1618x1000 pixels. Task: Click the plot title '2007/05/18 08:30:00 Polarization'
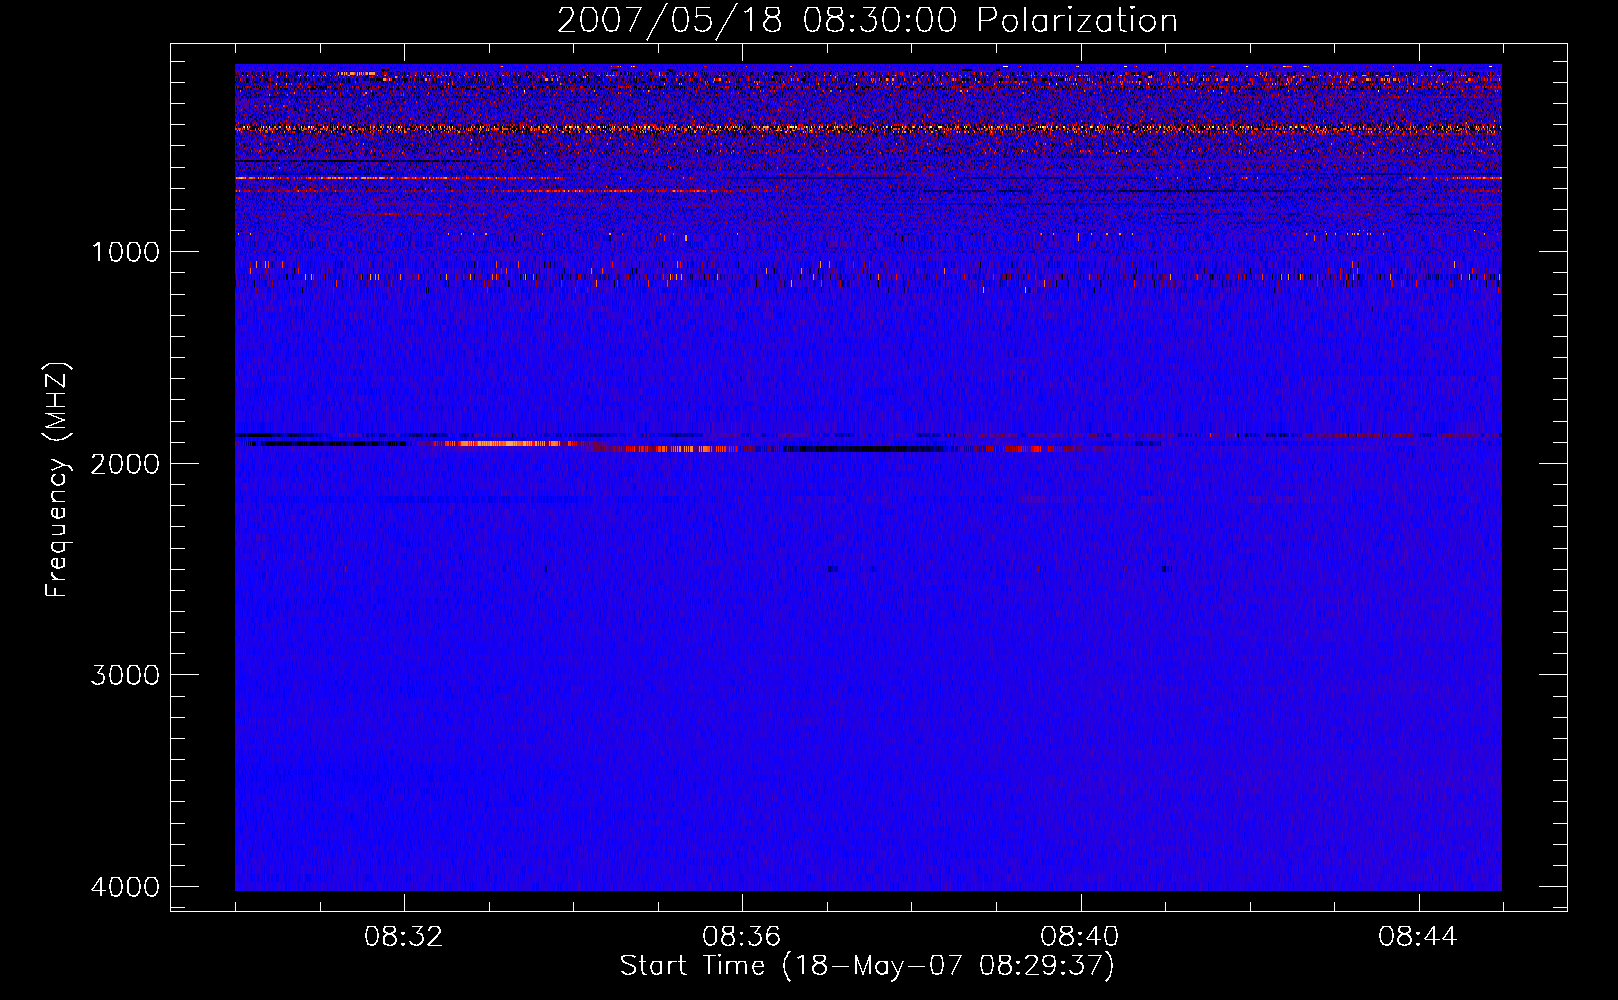click(867, 21)
